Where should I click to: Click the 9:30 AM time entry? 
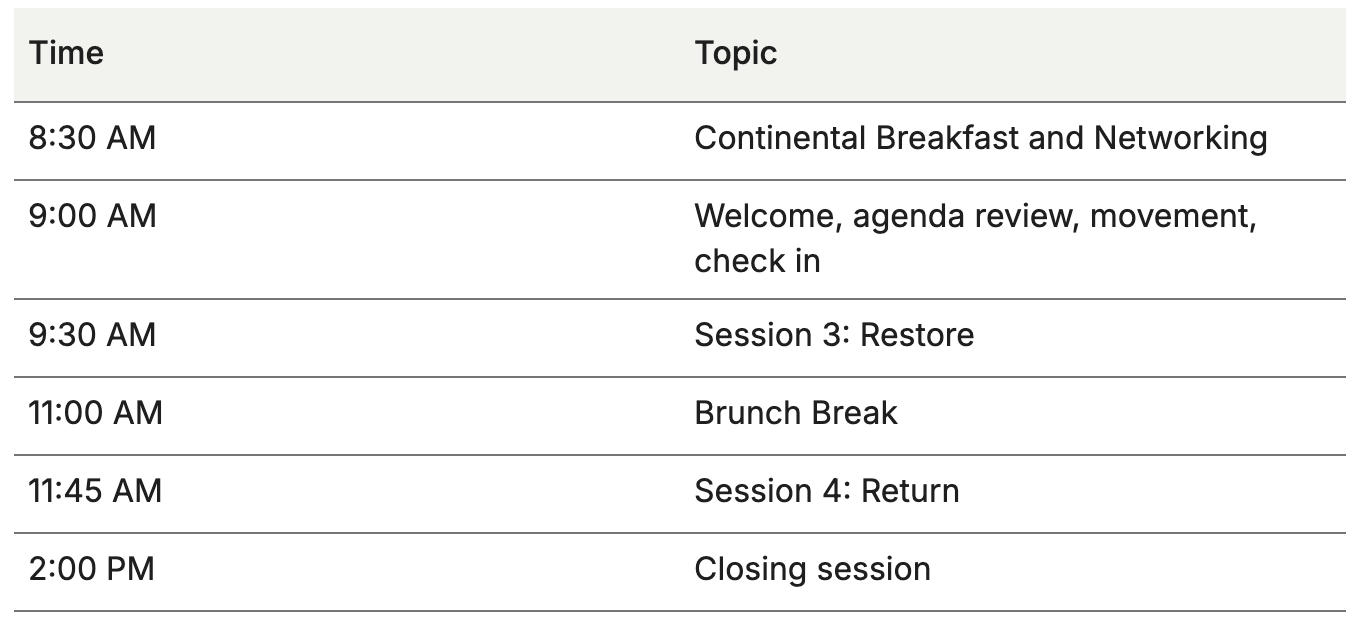92,334
